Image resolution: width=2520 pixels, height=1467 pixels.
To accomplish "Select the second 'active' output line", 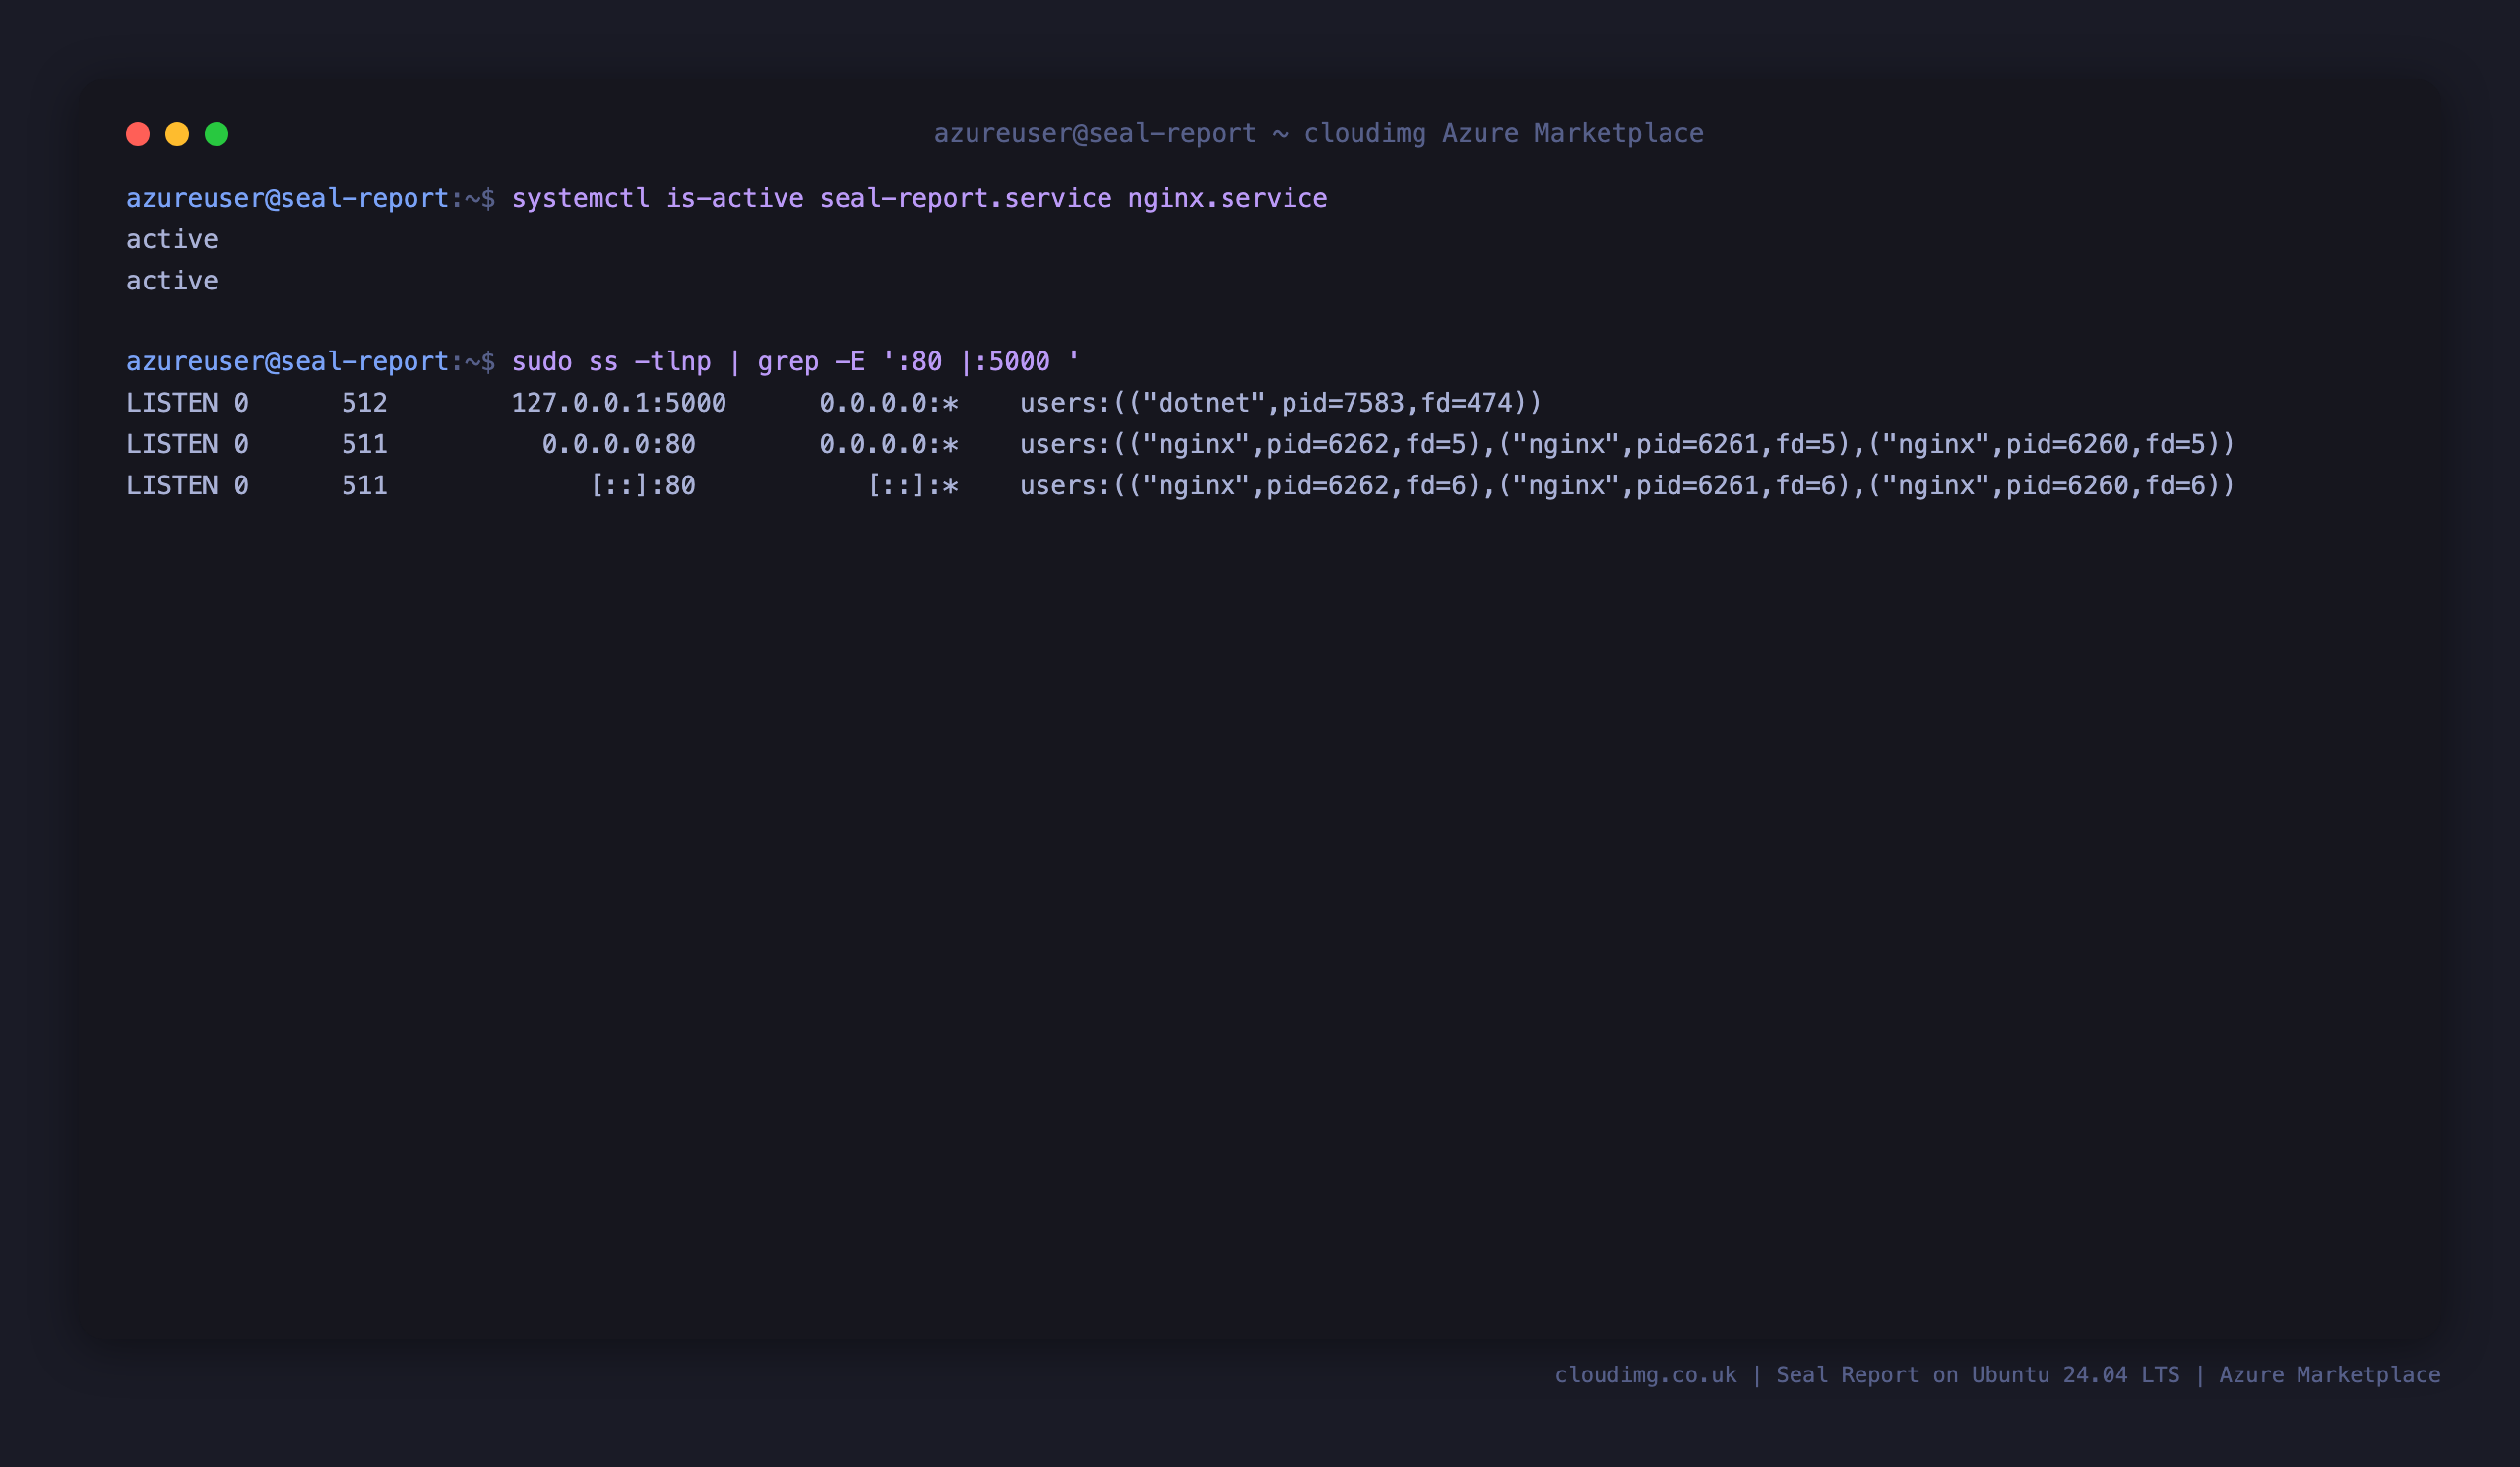I will point(172,280).
